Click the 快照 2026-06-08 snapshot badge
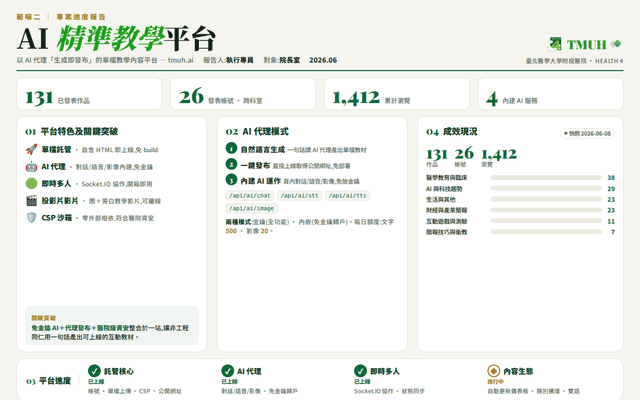The height and width of the screenshot is (400, 640). click(x=587, y=133)
